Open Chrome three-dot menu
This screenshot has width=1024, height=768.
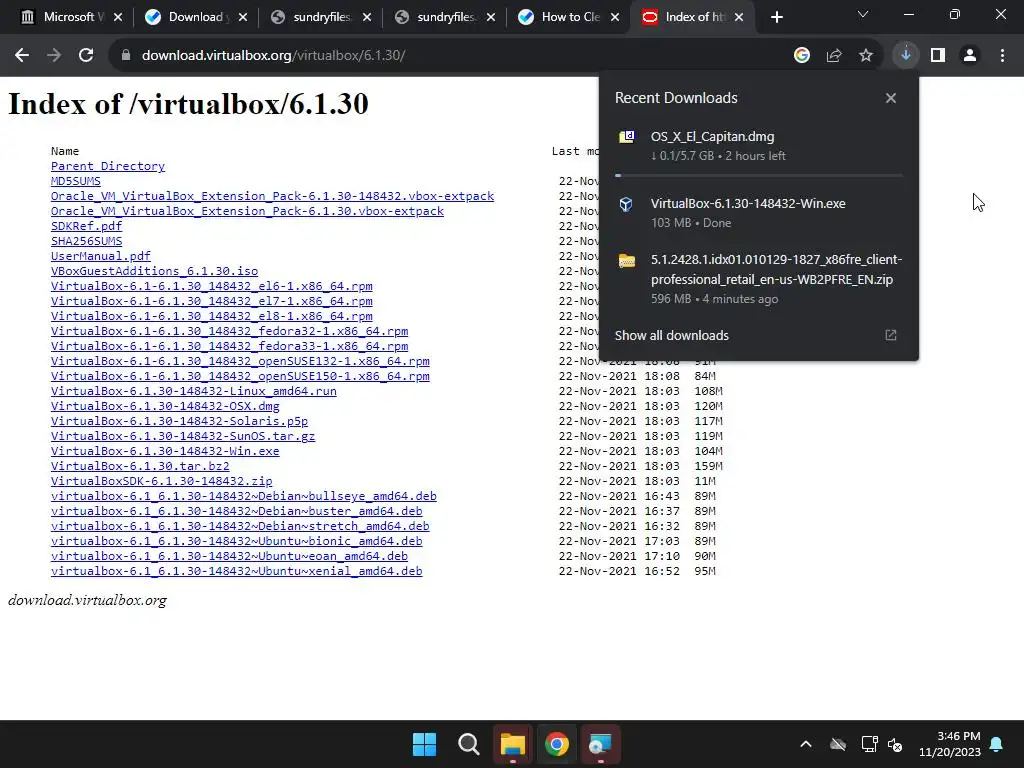pyautogui.click(x=1002, y=56)
